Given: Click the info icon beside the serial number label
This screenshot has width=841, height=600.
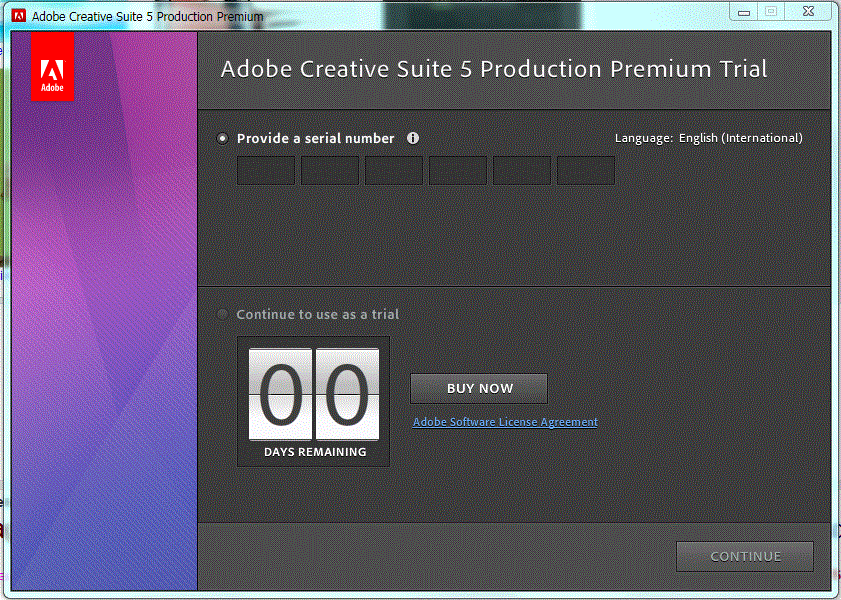Looking at the screenshot, I should click(x=413, y=139).
